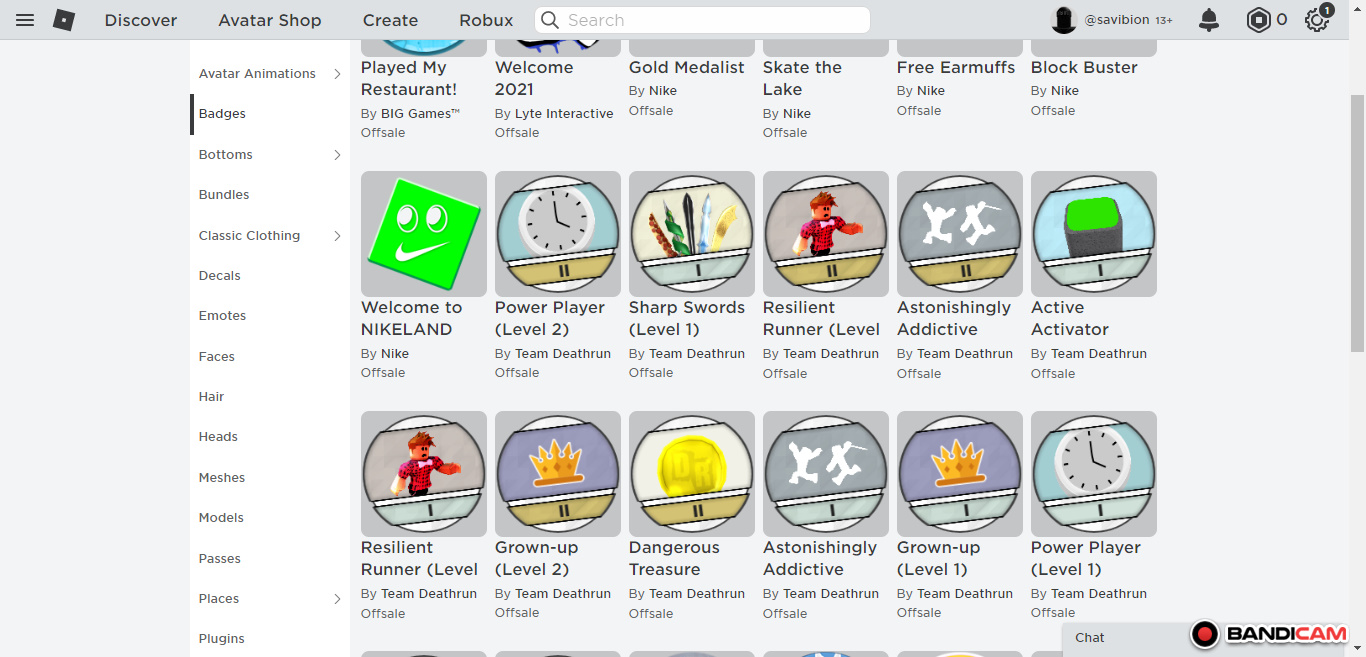The width and height of the screenshot is (1366, 657).
Task: Open the Robux balance icon
Action: click(1258, 20)
